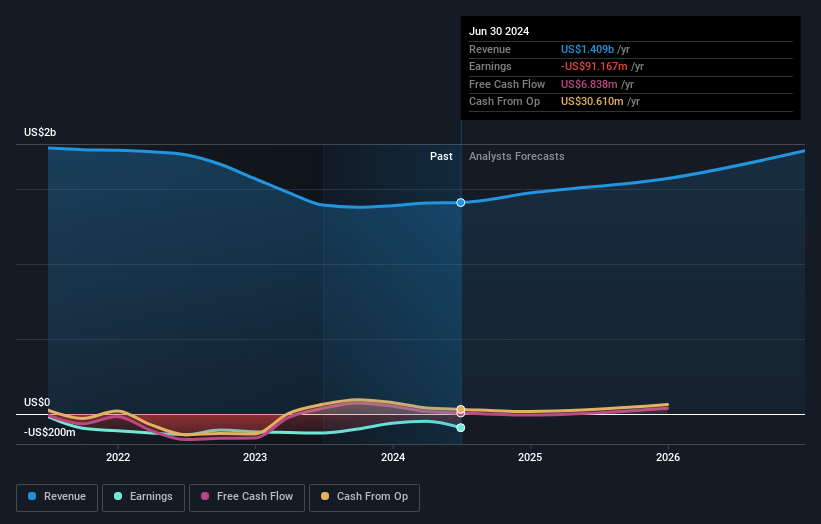
Task: Toggle the Revenue legend button
Action: 57,497
